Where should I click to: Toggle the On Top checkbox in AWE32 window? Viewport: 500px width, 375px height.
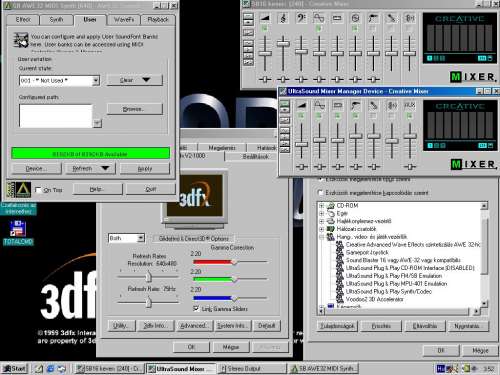pos(38,190)
